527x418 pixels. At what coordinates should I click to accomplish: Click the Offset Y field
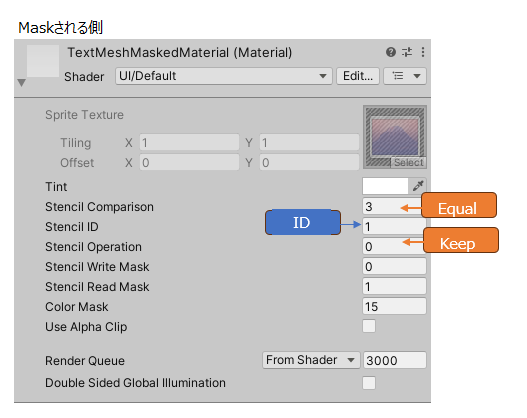(309, 163)
